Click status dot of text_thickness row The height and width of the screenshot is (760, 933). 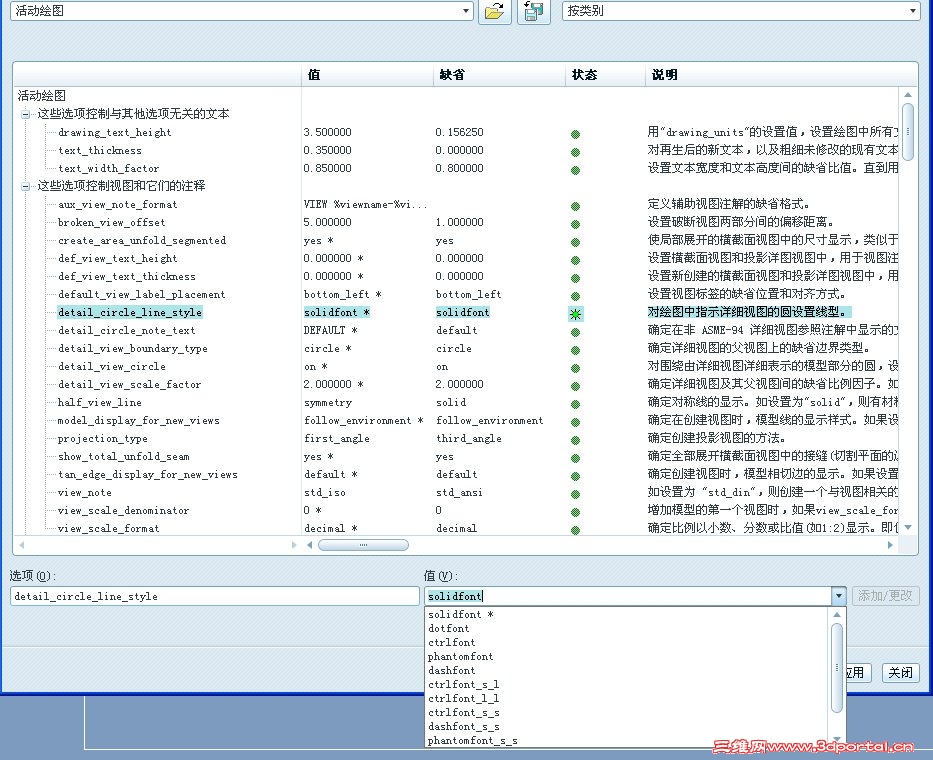point(575,152)
